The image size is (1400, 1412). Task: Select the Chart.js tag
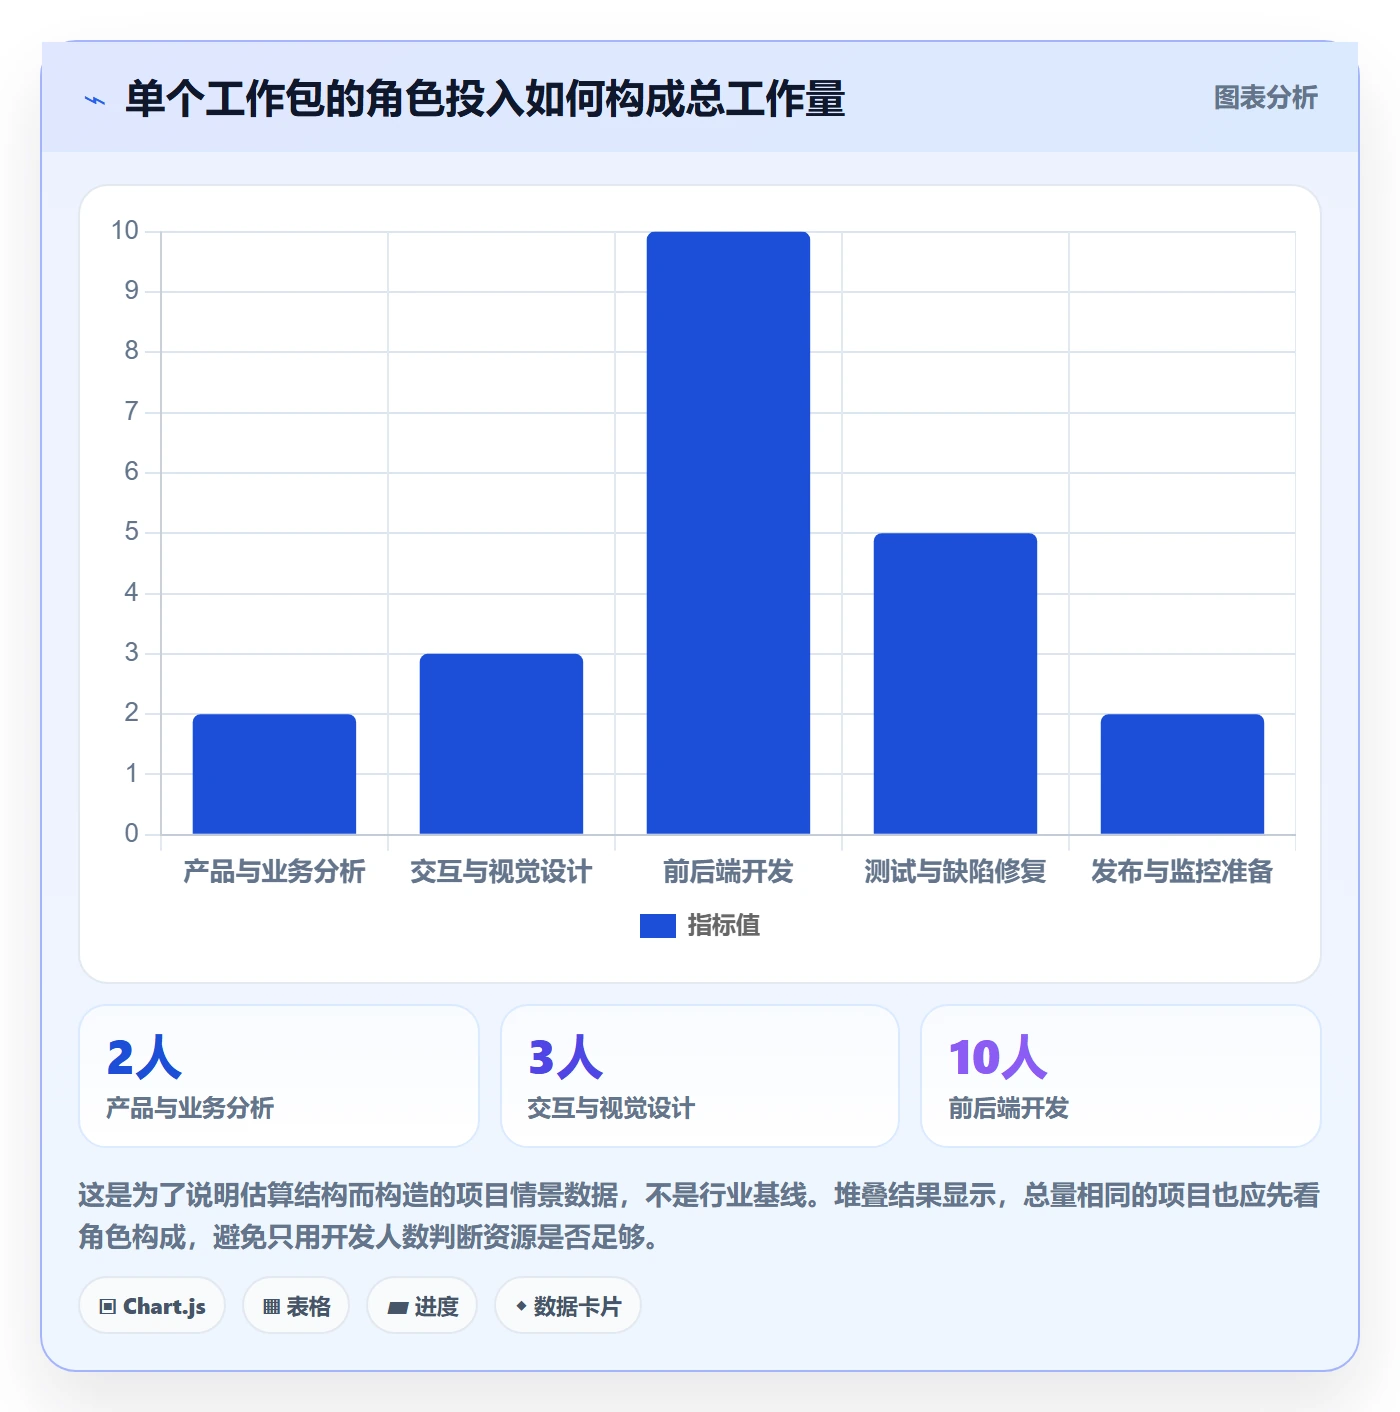[x=152, y=1305]
